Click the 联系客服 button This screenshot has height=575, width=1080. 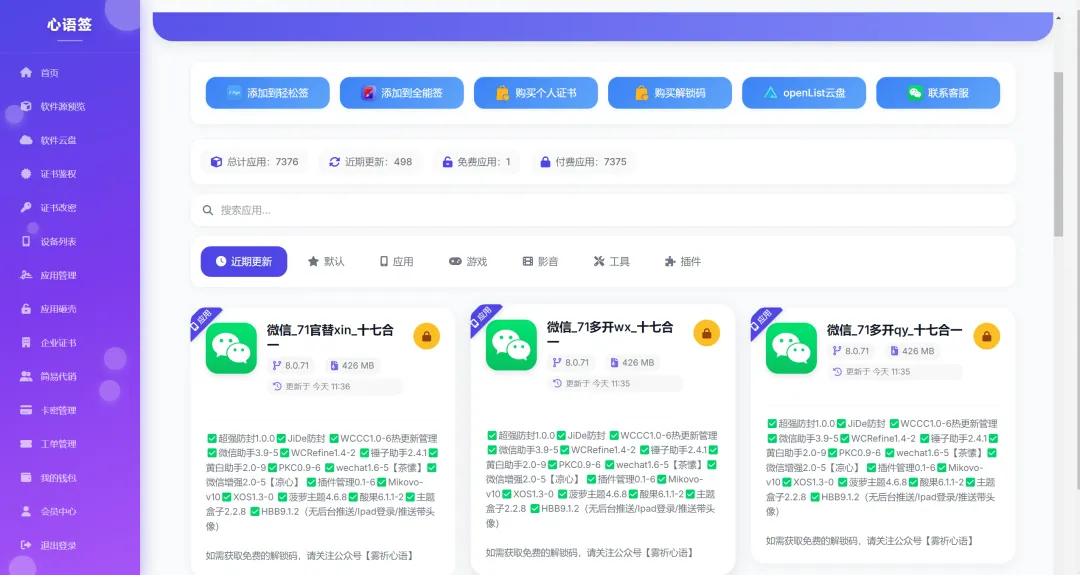938,93
